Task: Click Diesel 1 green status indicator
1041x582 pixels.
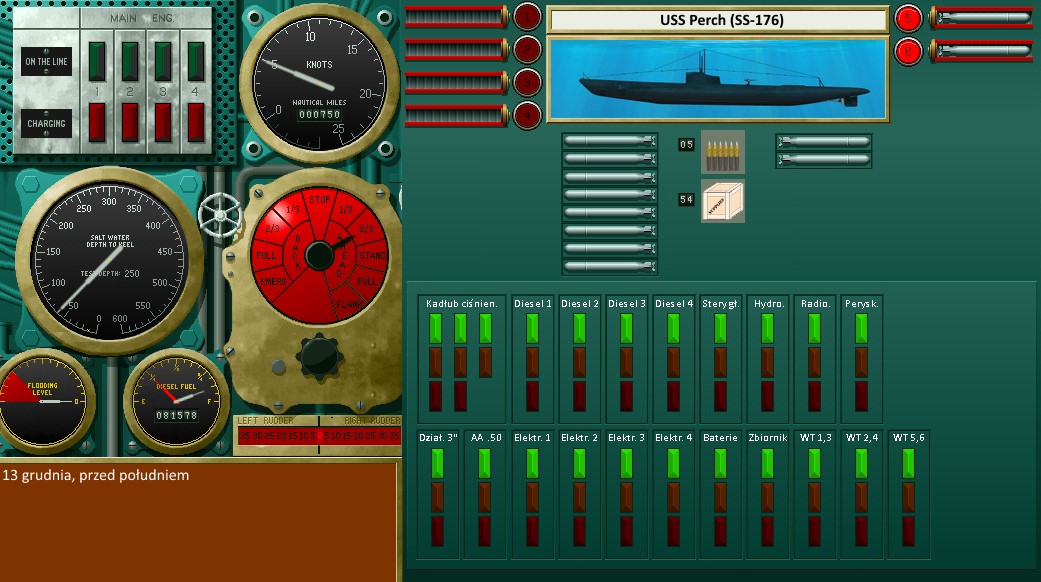Action: [x=531, y=329]
